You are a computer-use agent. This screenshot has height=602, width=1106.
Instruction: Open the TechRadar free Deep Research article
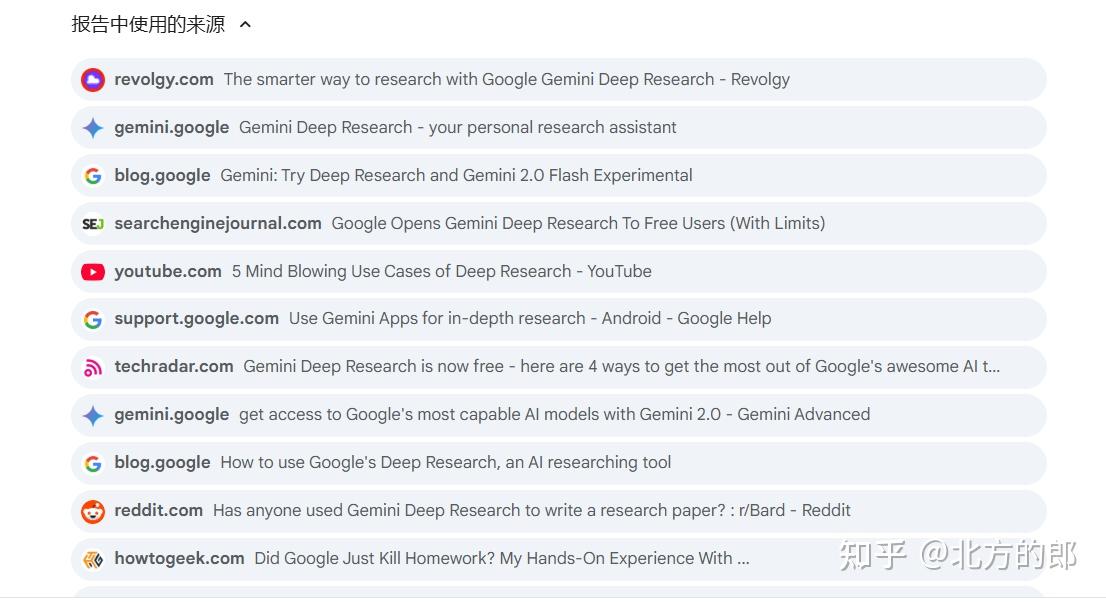(622, 367)
